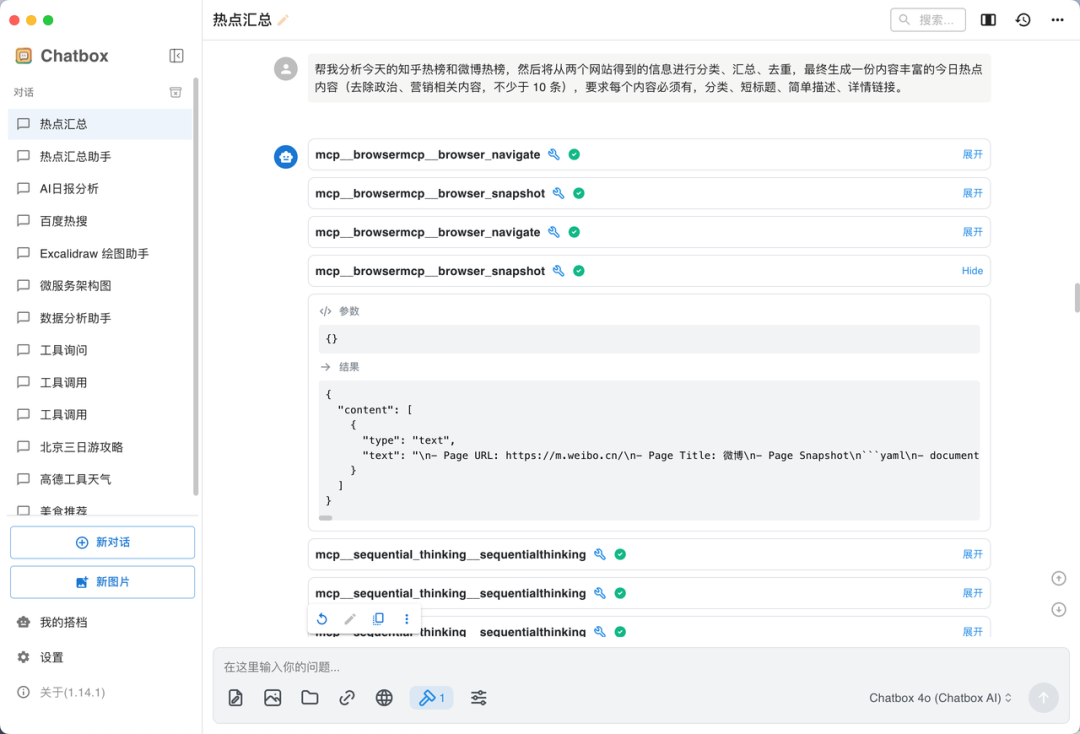The height and width of the screenshot is (734, 1080).
Task: Click the horizontal scrollbar under result JSON
Action: [x=326, y=518]
